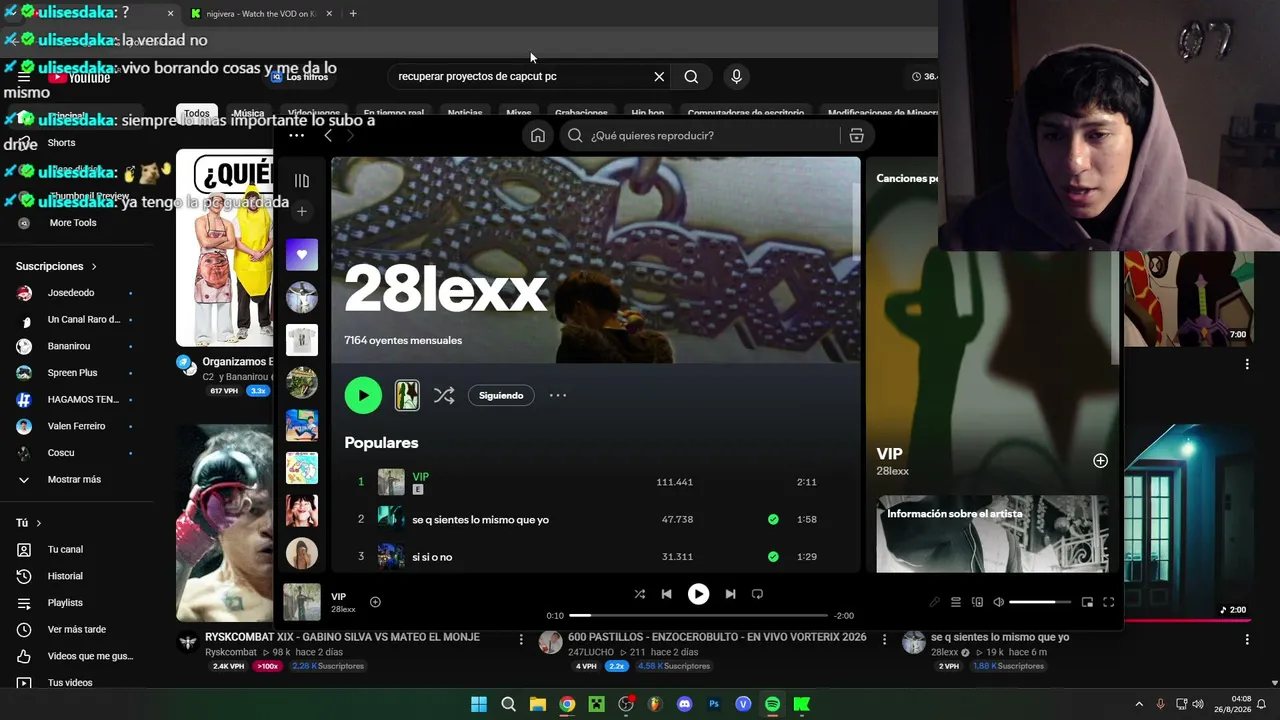Mute Spotify using the speaker icon
The width and height of the screenshot is (1280, 720).
point(998,602)
